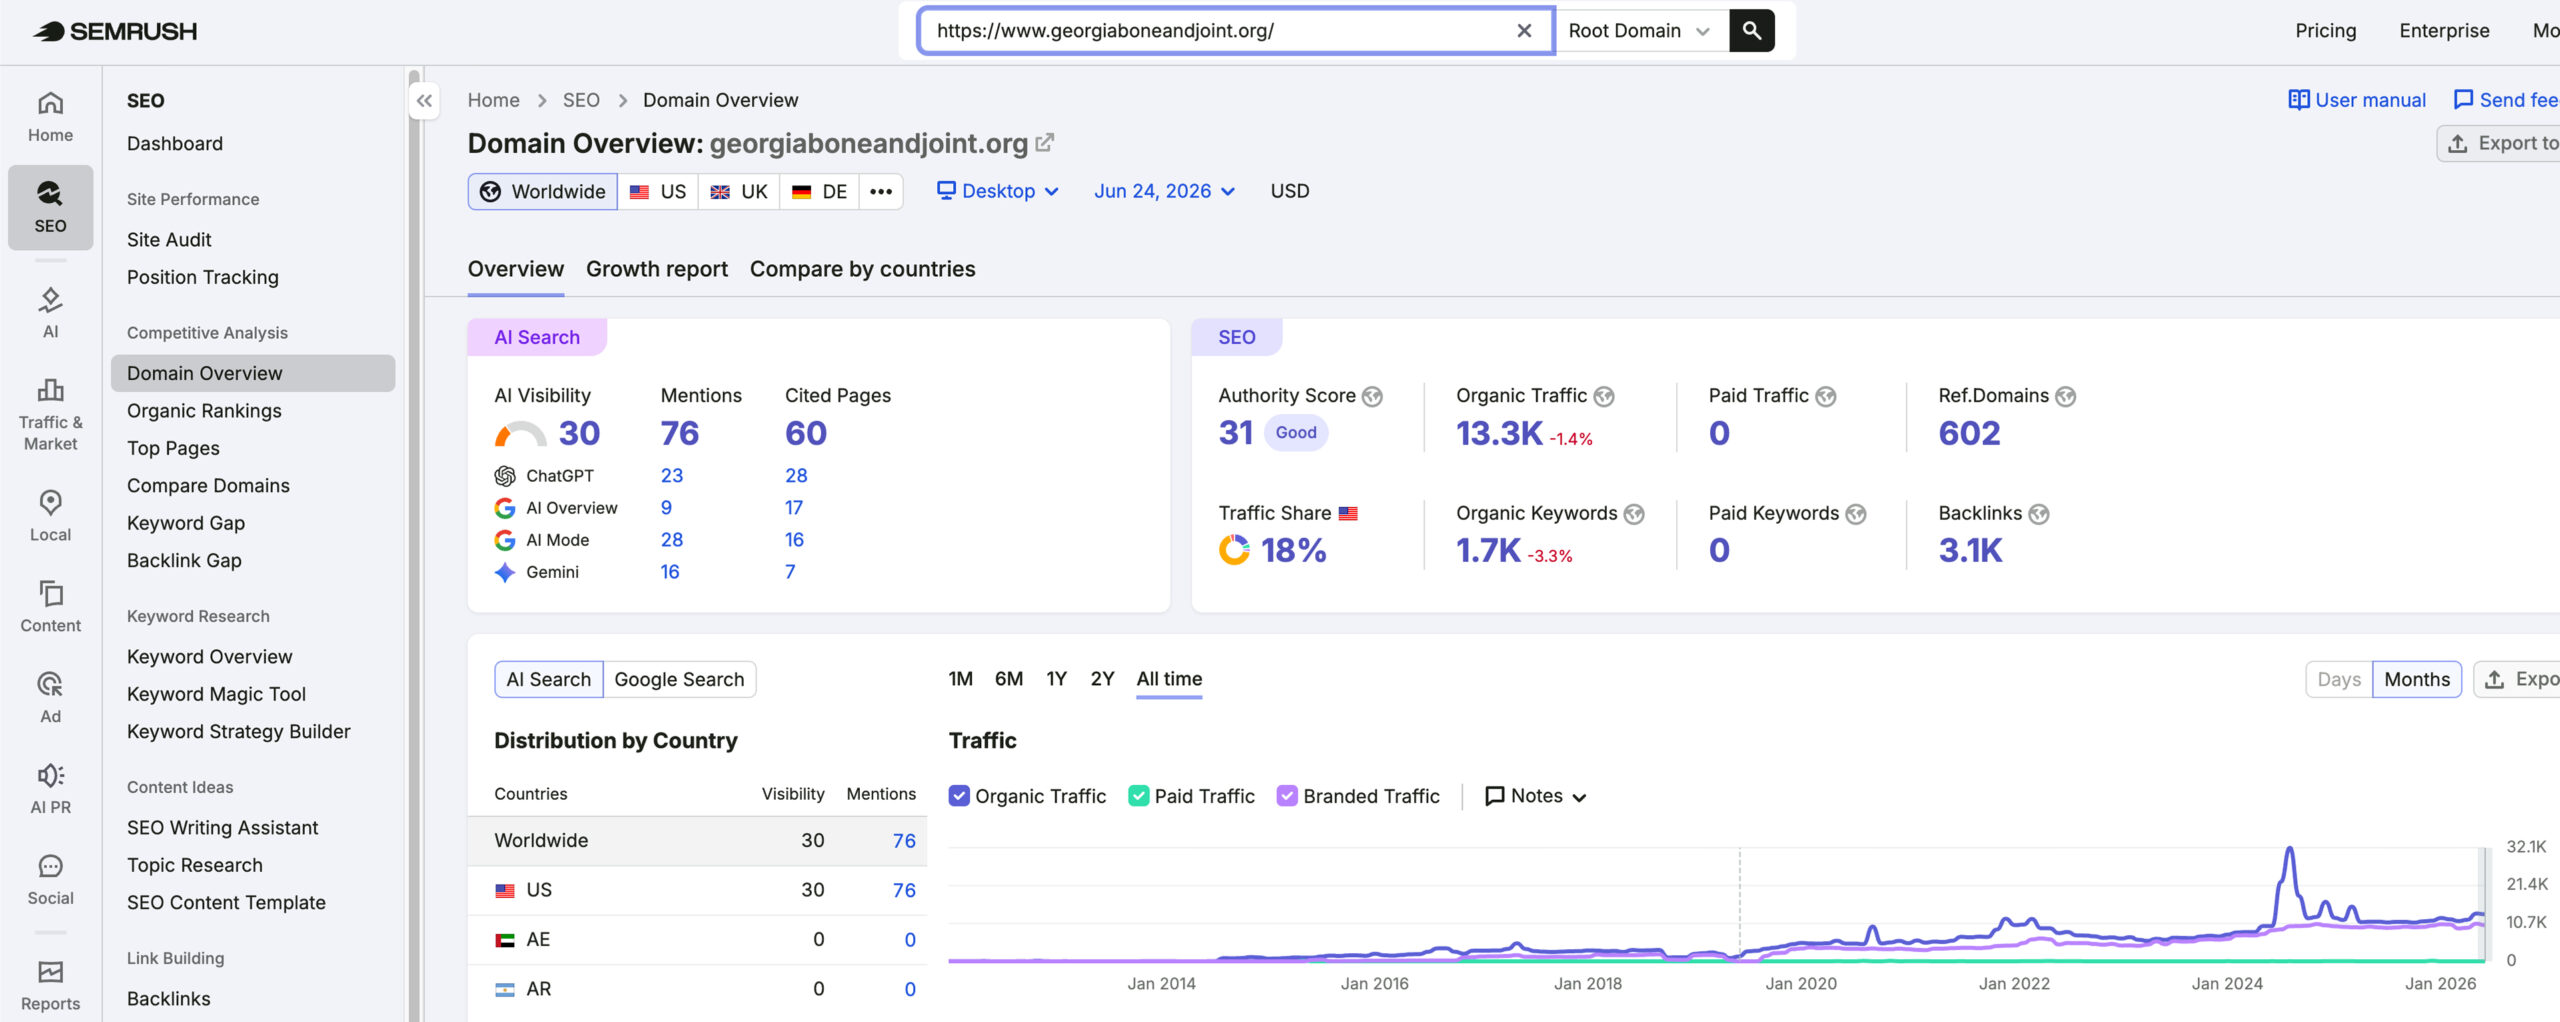Click the magnifier search button
The image size is (2560, 1022).
1752,31
